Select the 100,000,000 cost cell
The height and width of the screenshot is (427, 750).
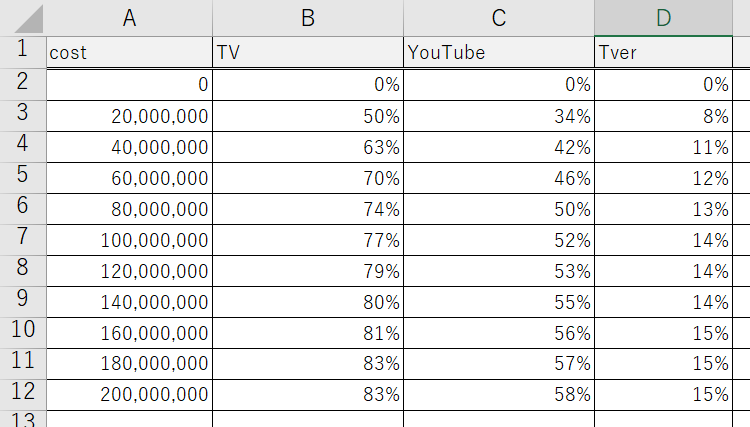129,240
